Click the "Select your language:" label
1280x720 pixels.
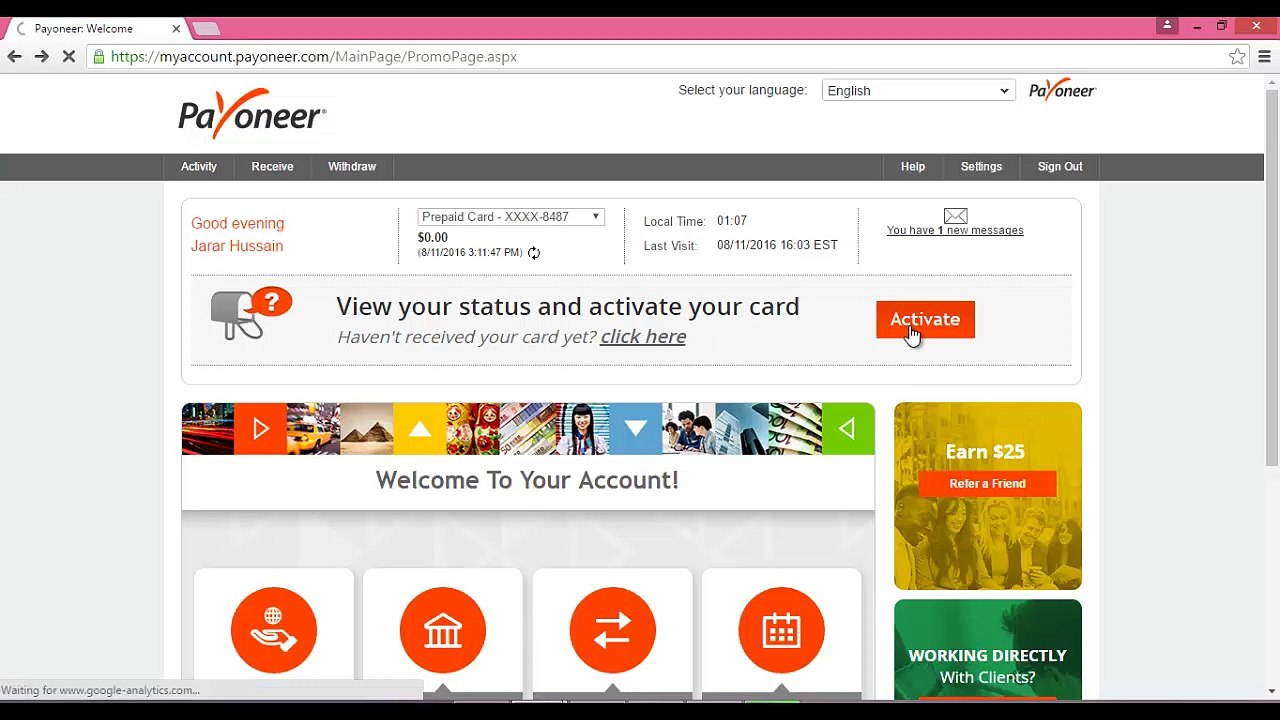tap(743, 90)
